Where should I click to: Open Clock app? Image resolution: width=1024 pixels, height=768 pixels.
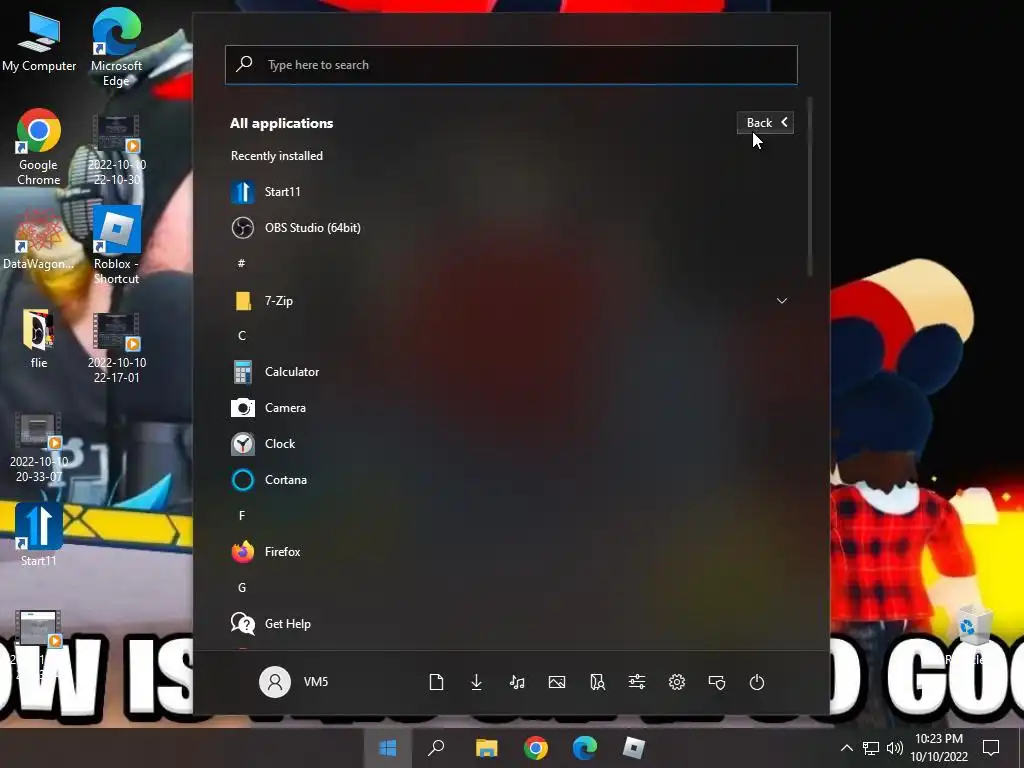(x=509, y=443)
